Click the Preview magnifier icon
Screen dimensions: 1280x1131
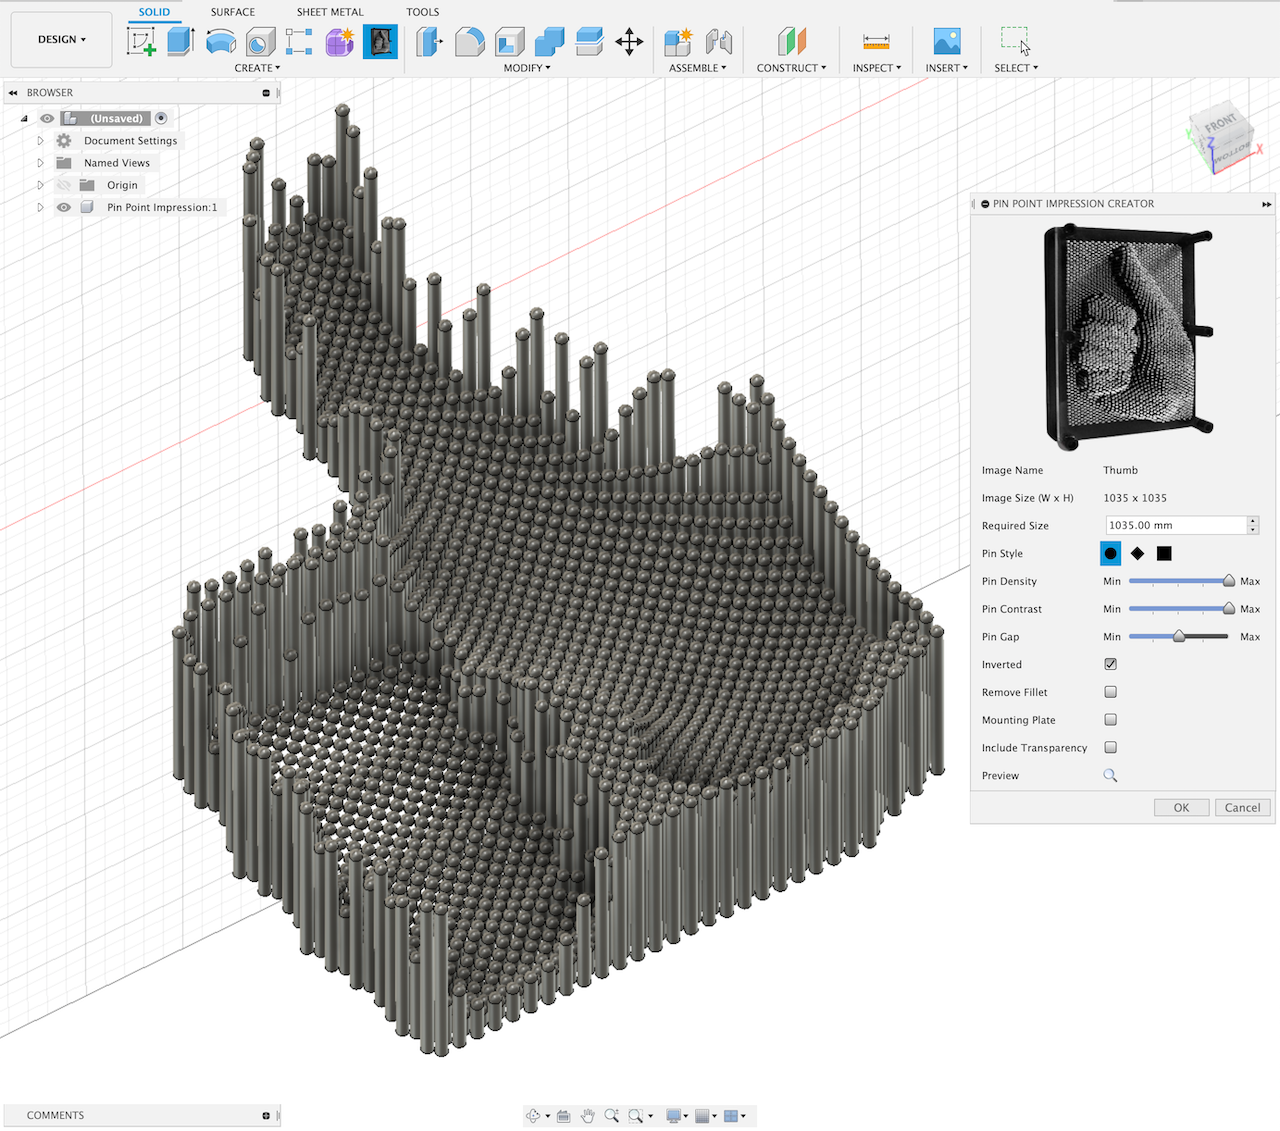[1110, 776]
